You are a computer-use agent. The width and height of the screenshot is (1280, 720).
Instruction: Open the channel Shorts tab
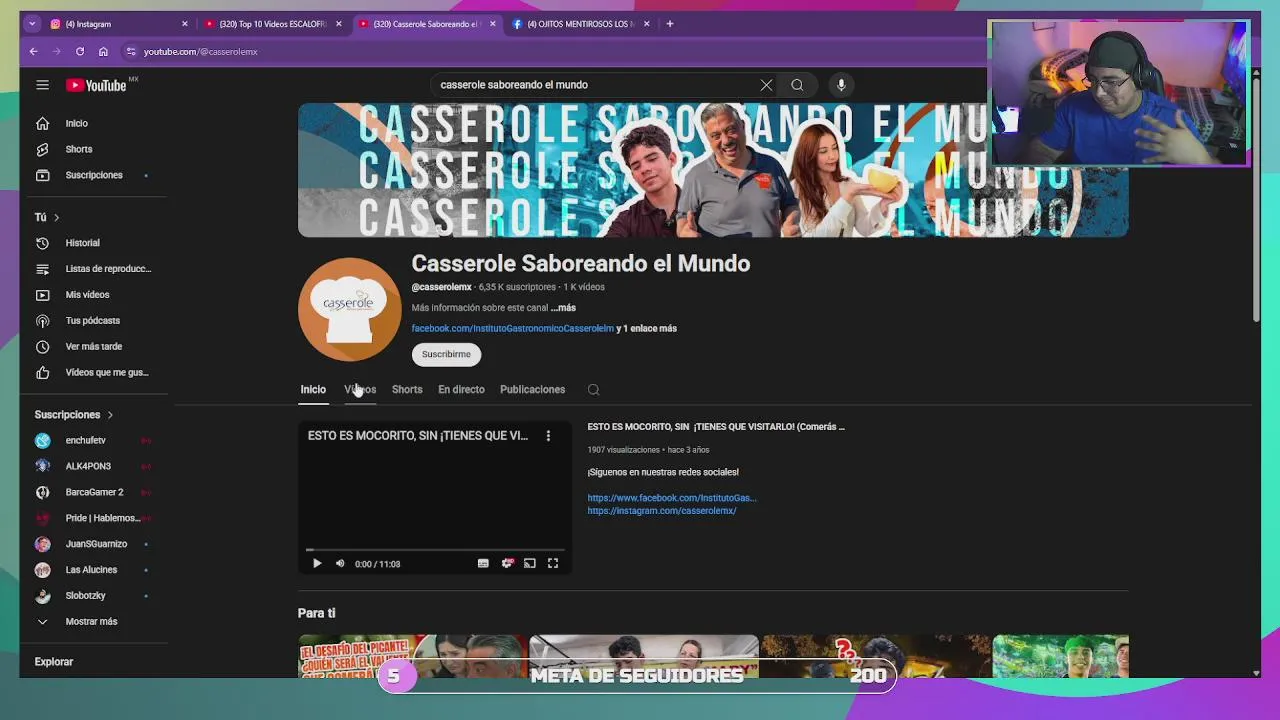click(x=407, y=390)
